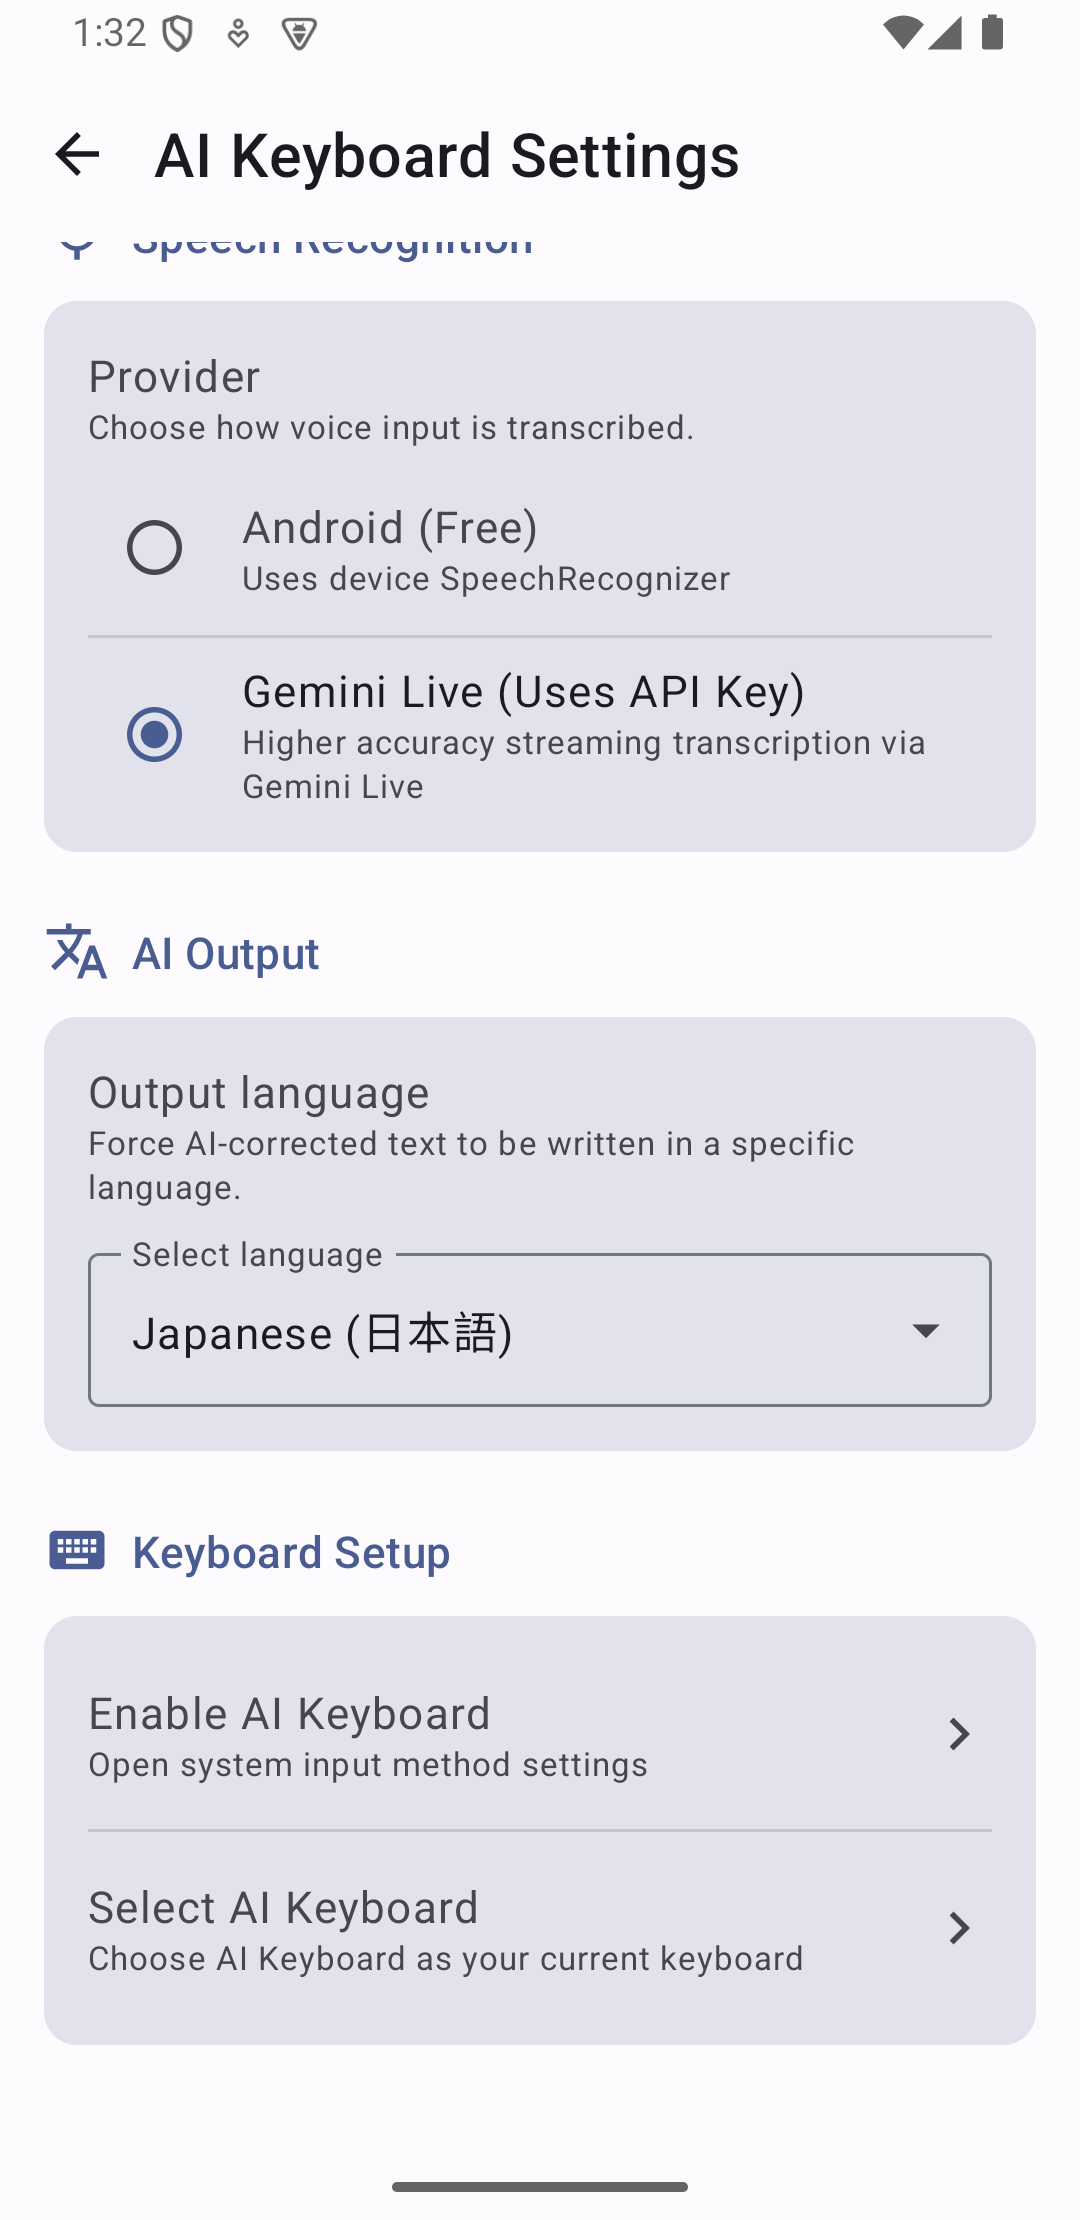Tap chevron next to Enable AI Keyboard
Image resolution: width=1080 pixels, height=2220 pixels.
pyautogui.click(x=958, y=1735)
